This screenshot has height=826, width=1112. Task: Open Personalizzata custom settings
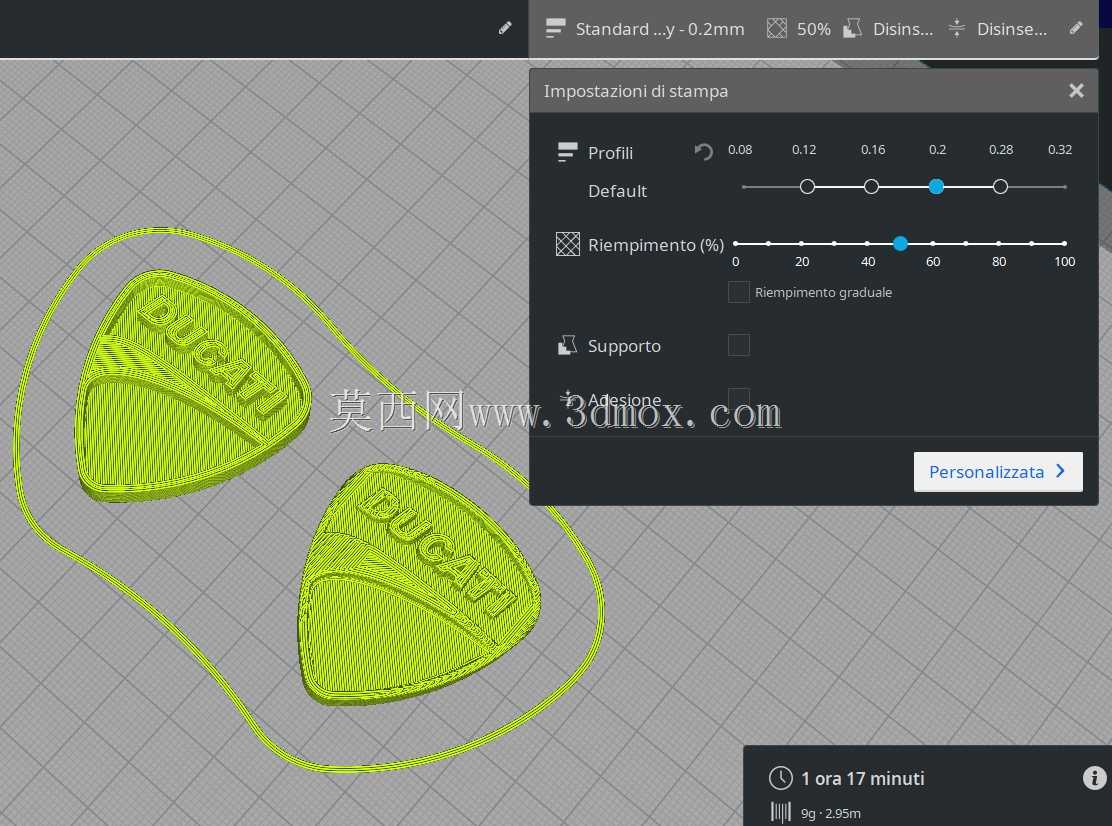[x=998, y=471]
